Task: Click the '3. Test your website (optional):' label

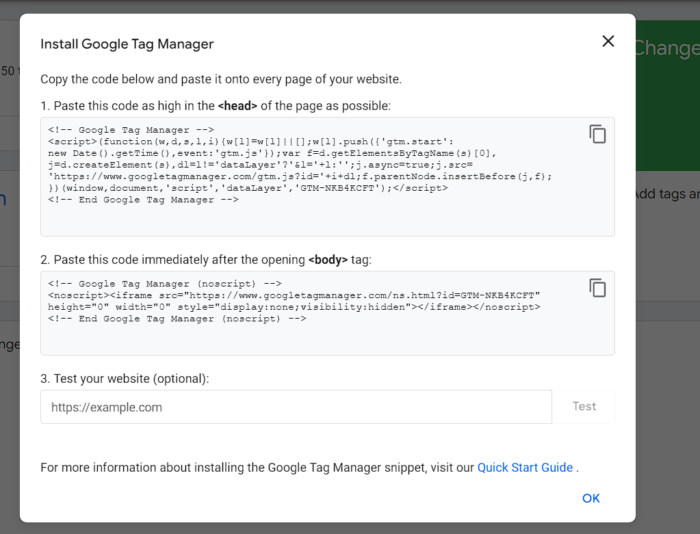Action: click(x=125, y=379)
